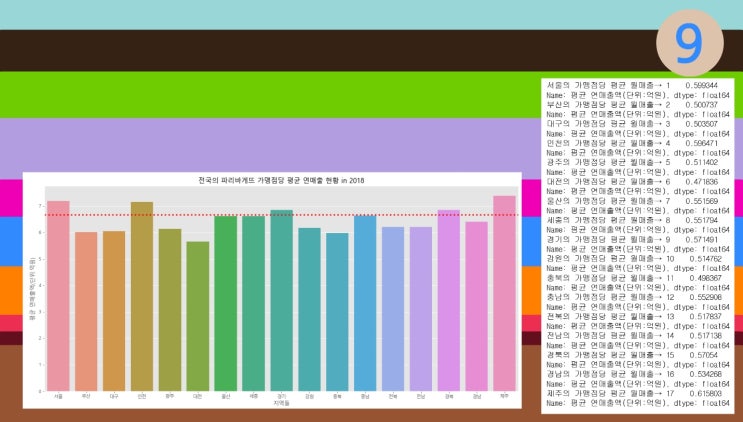Screen dimensions: 743x422
Task: Select the 경기 bar in the chart
Action: point(281,301)
